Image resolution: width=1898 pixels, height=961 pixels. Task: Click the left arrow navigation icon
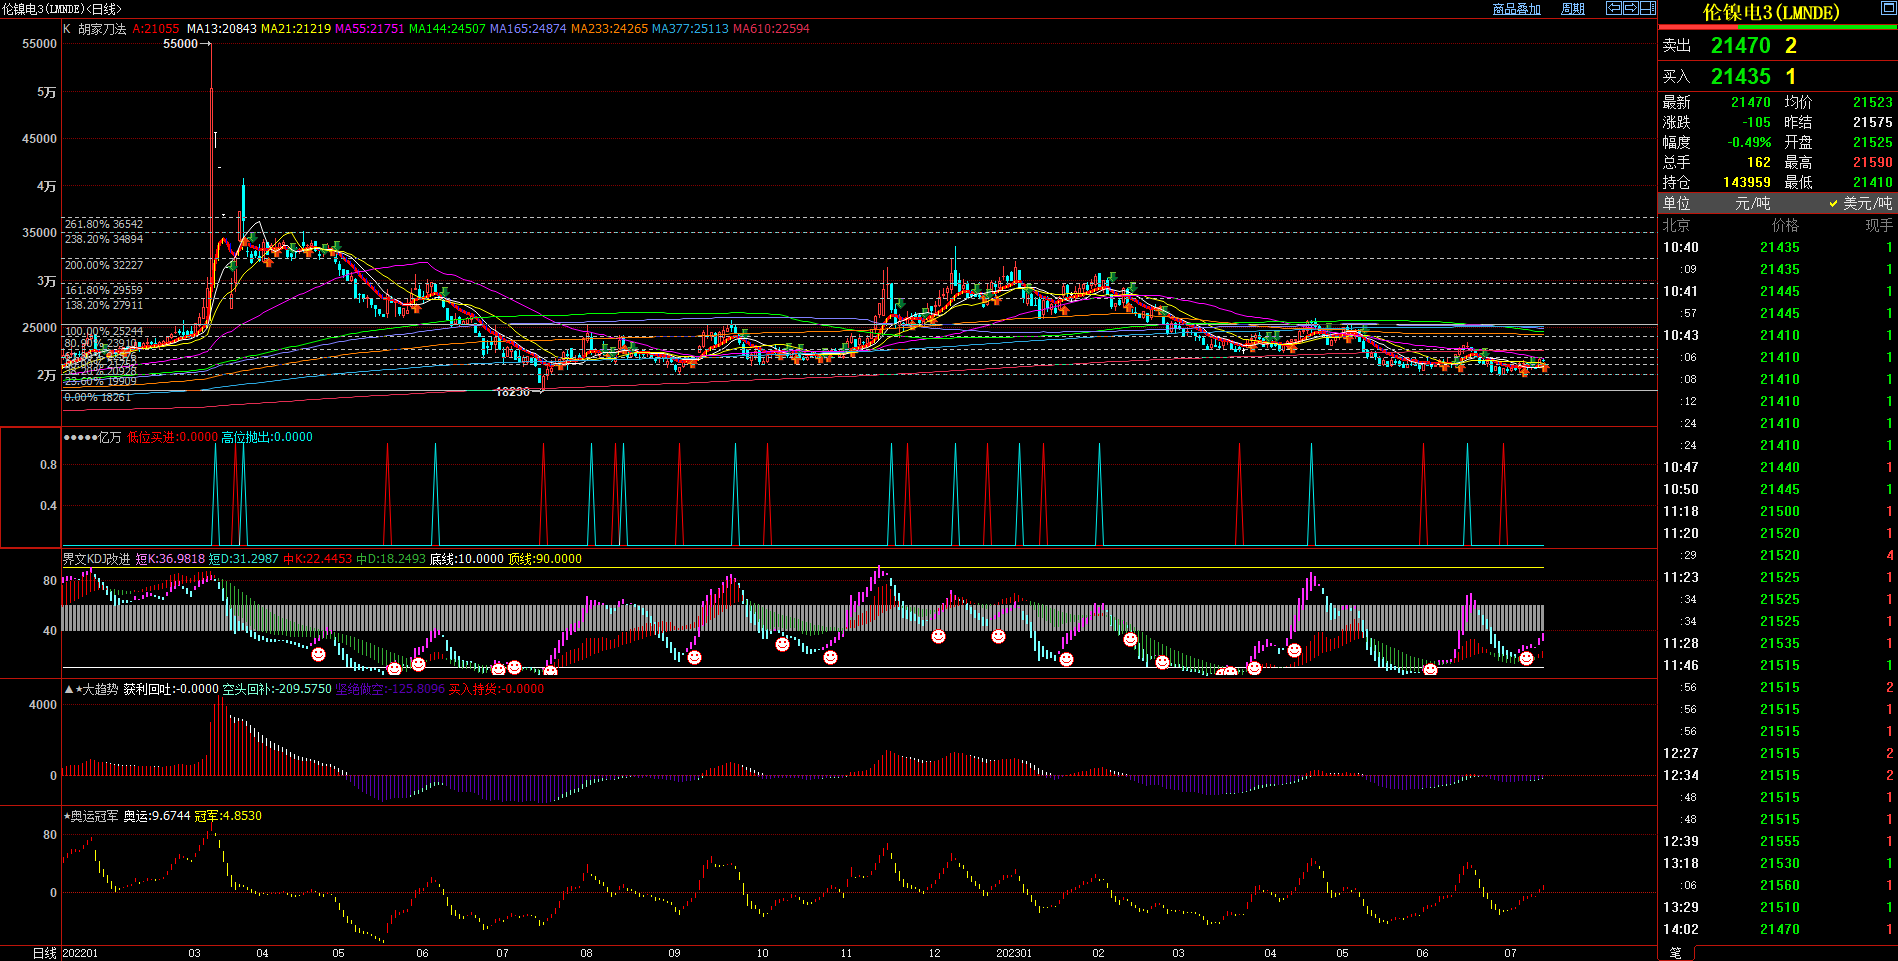click(x=1614, y=8)
